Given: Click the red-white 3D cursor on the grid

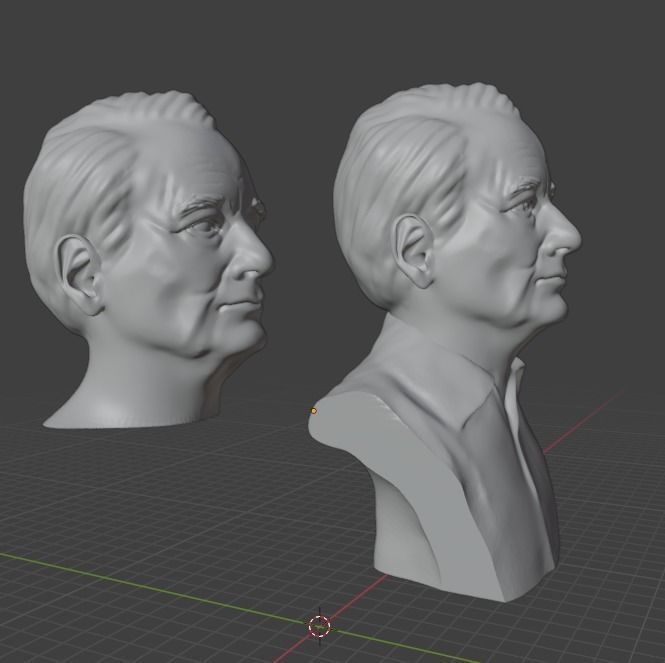Looking at the screenshot, I should [x=320, y=626].
